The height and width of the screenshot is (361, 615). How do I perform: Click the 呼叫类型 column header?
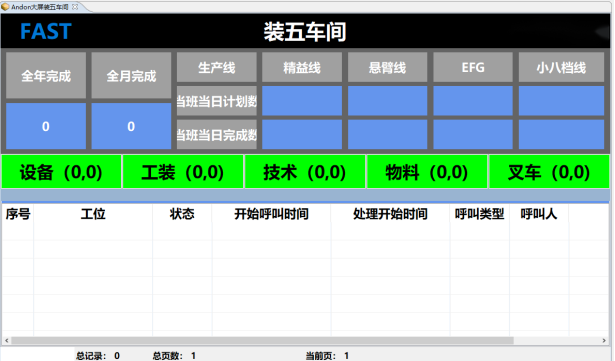(x=479, y=214)
